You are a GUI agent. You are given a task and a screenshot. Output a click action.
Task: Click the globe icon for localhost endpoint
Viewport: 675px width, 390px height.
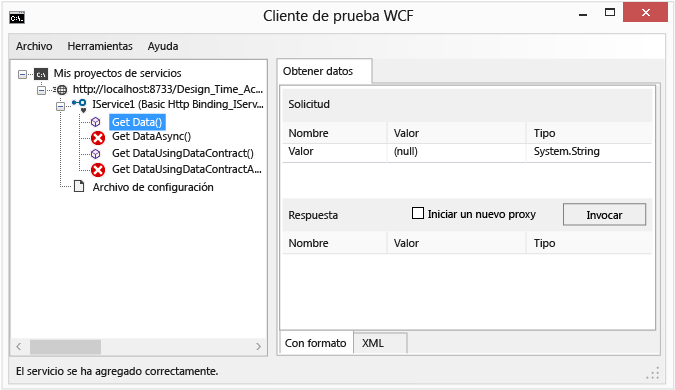tap(62, 90)
